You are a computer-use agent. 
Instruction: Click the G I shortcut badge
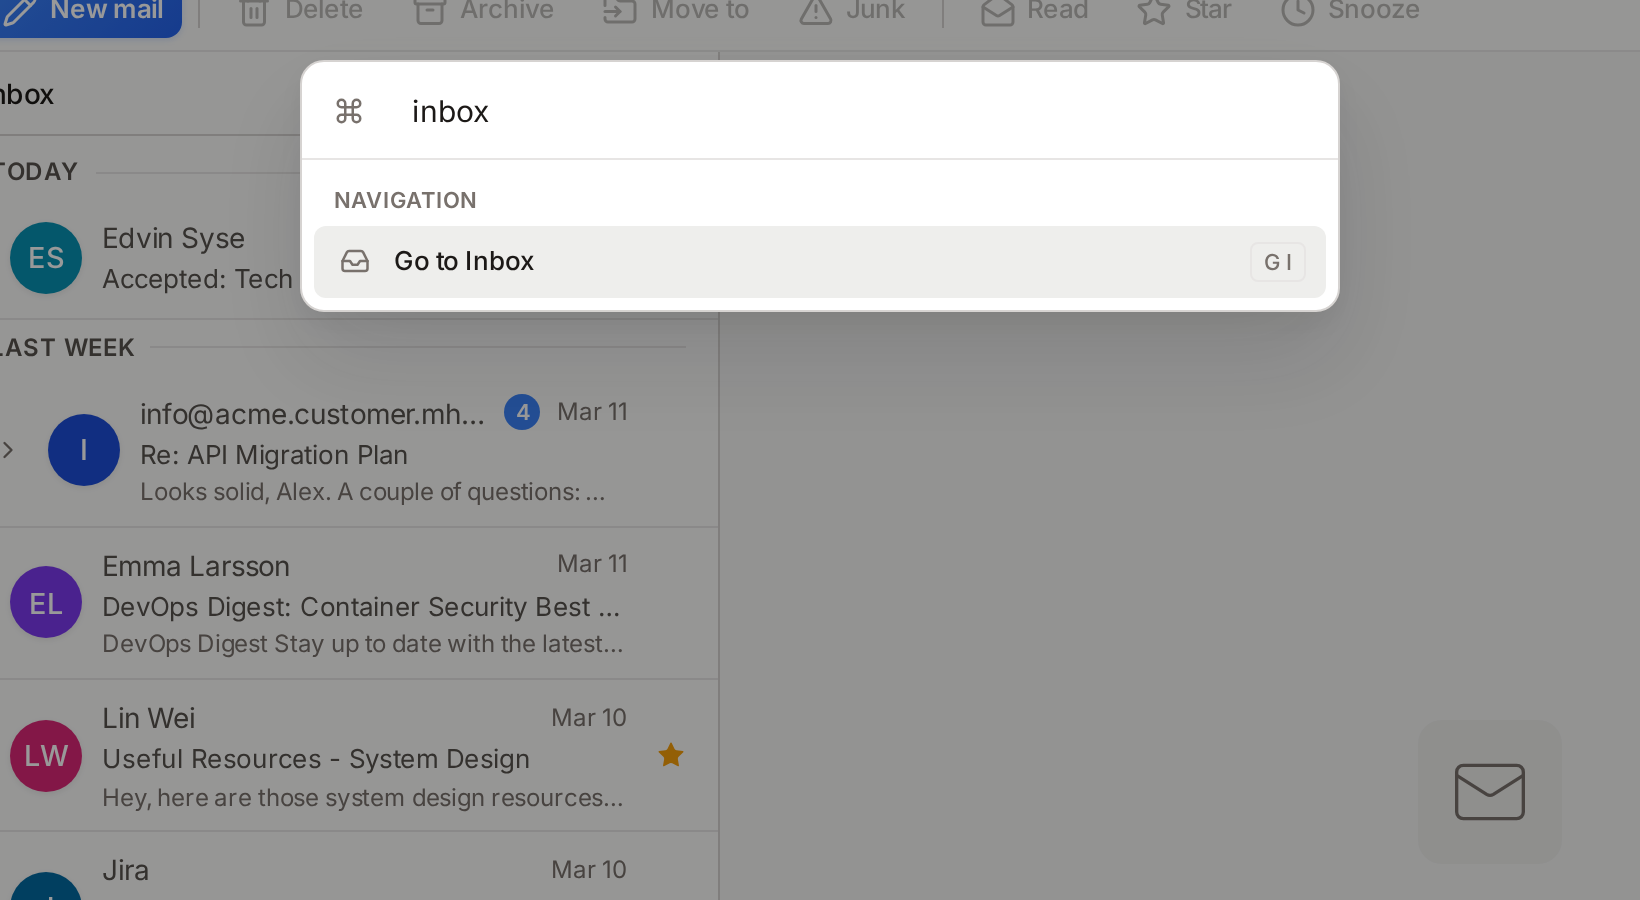(x=1277, y=262)
